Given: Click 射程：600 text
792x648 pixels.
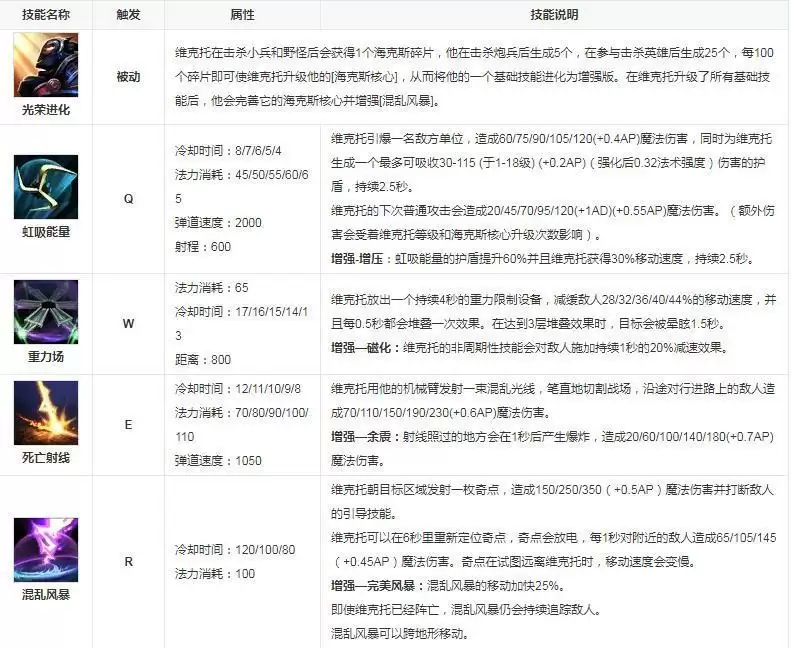Looking at the screenshot, I should click(x=203, y=246).
